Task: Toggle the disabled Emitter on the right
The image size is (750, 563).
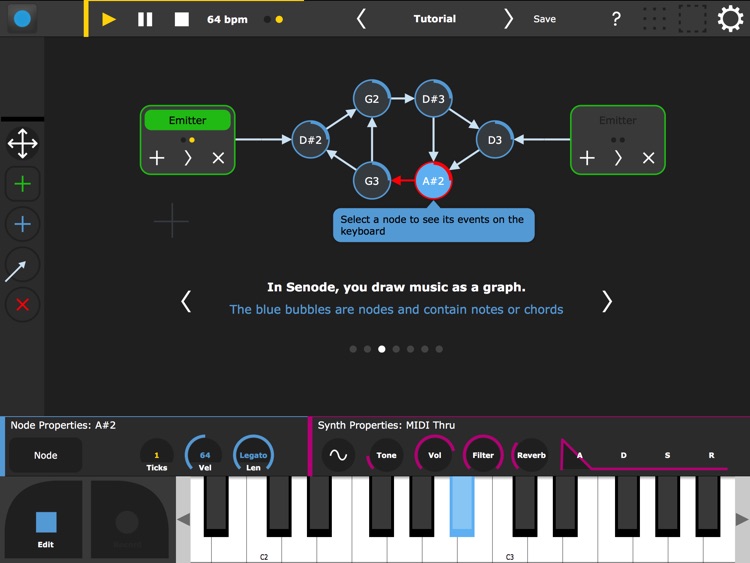Action: click(x=618, y=120)
